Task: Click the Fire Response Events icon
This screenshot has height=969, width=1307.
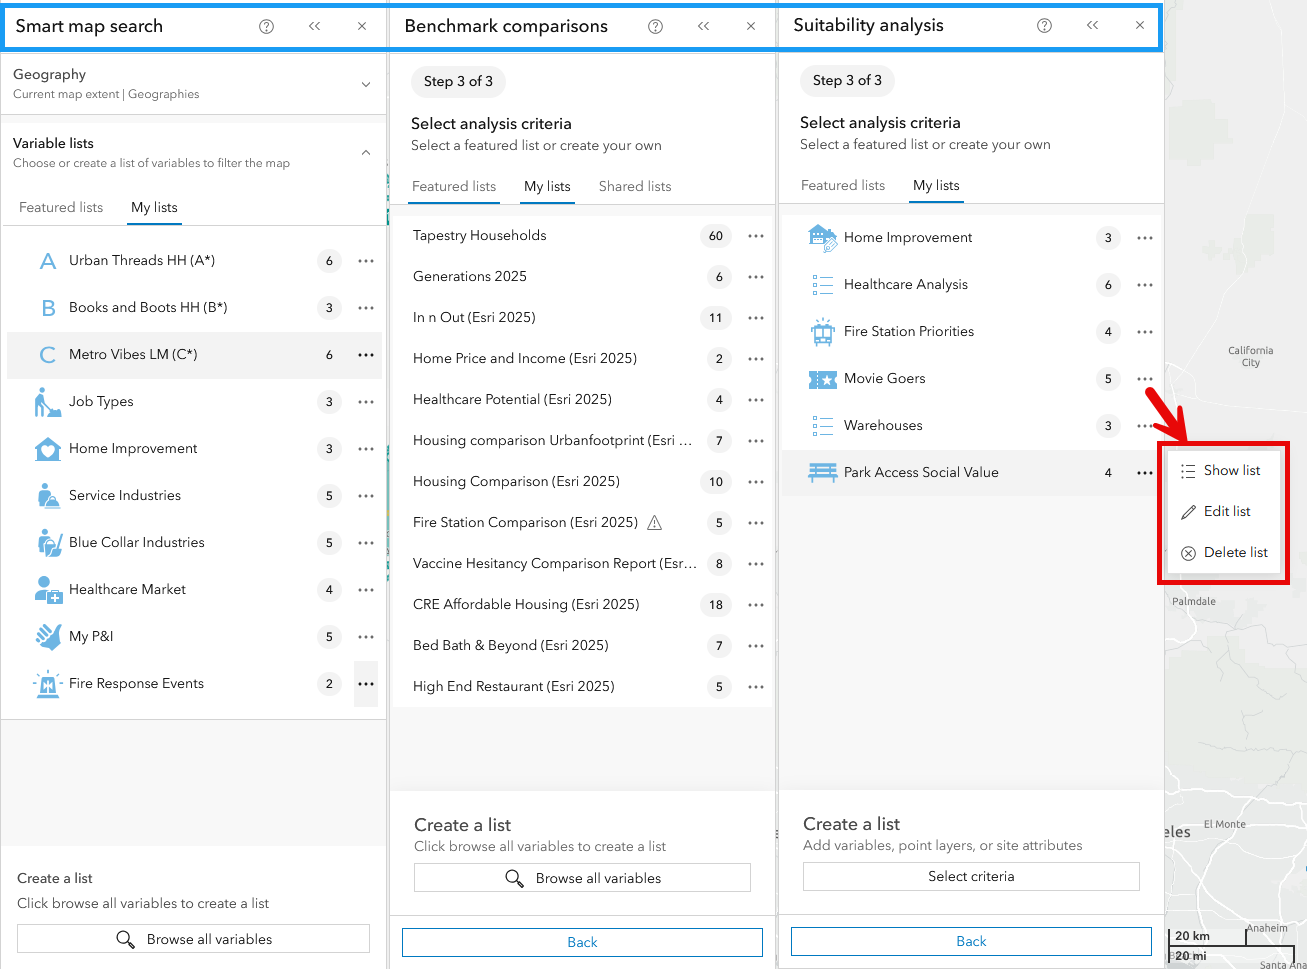Action: 46,683
